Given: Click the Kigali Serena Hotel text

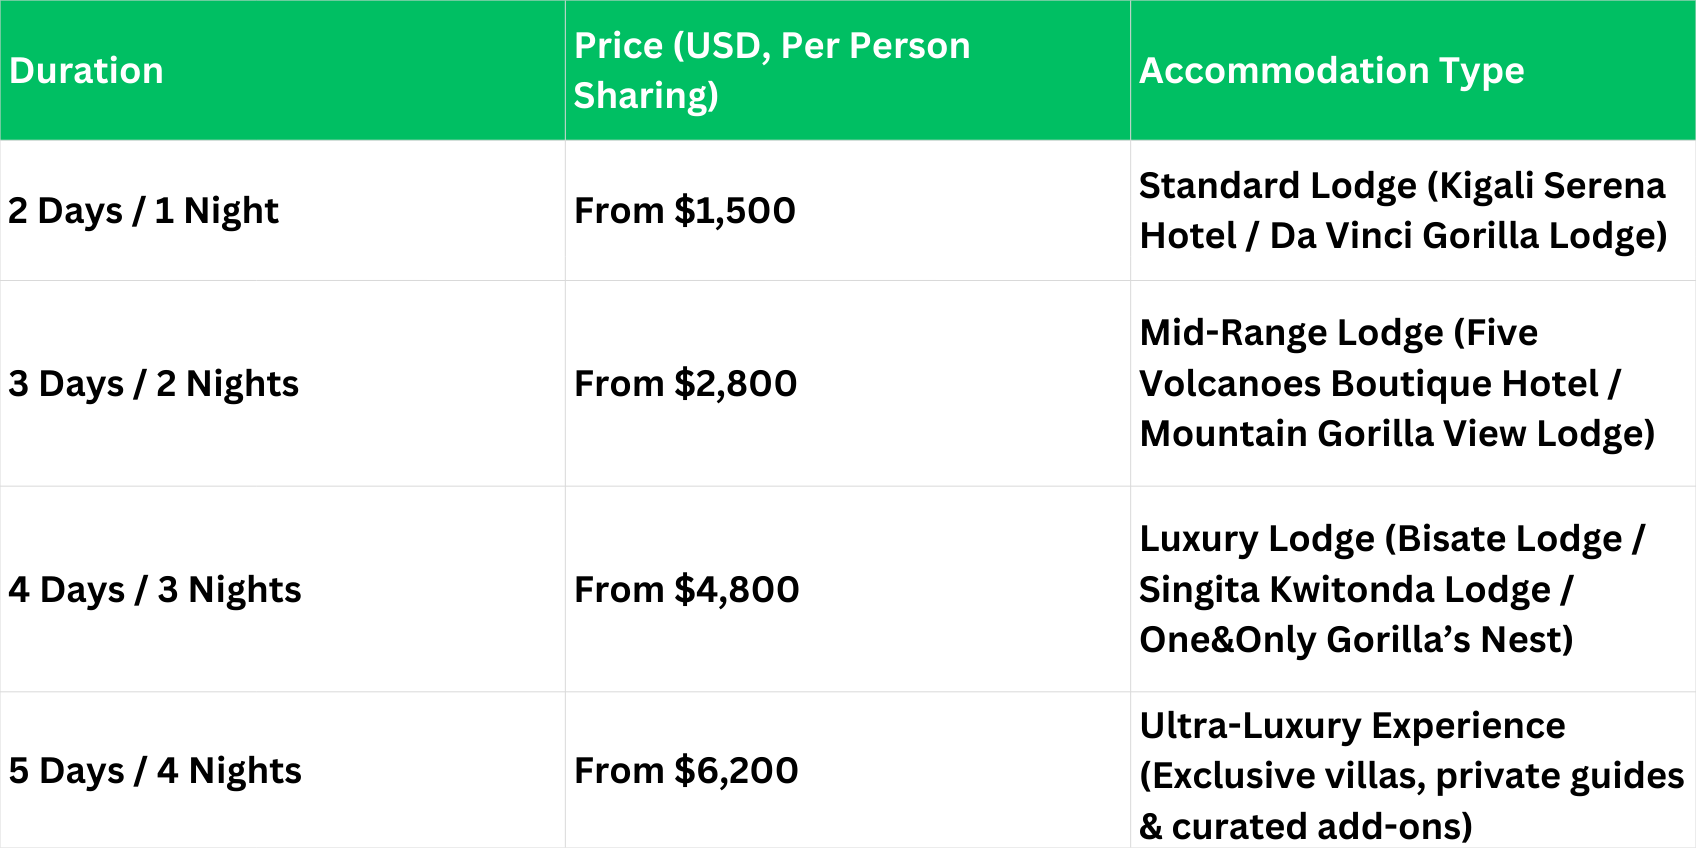Looking at the screenshot, I should 1551,186.
